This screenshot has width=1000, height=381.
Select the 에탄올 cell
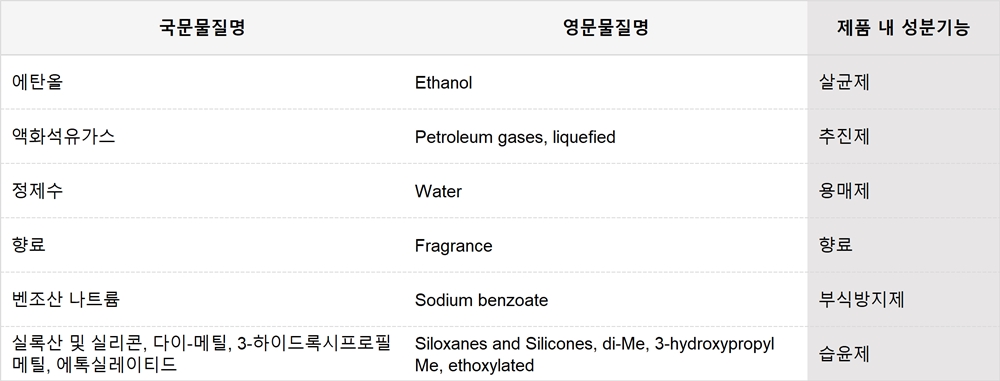tap(202, 82)
